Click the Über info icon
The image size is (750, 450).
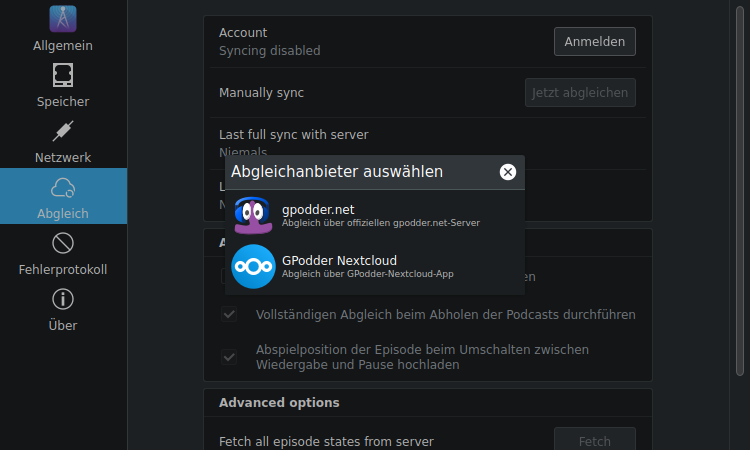coord(63,299)
